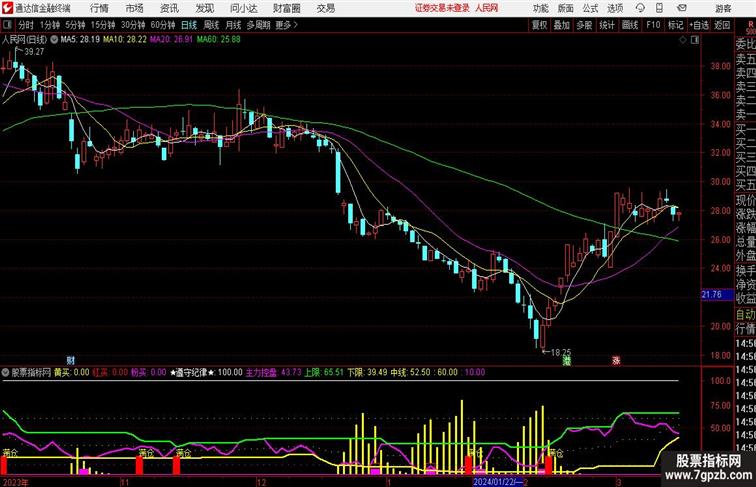Click the 18.25 low price label
This screenshot has width=756, height=487.
tap(561, 352)
